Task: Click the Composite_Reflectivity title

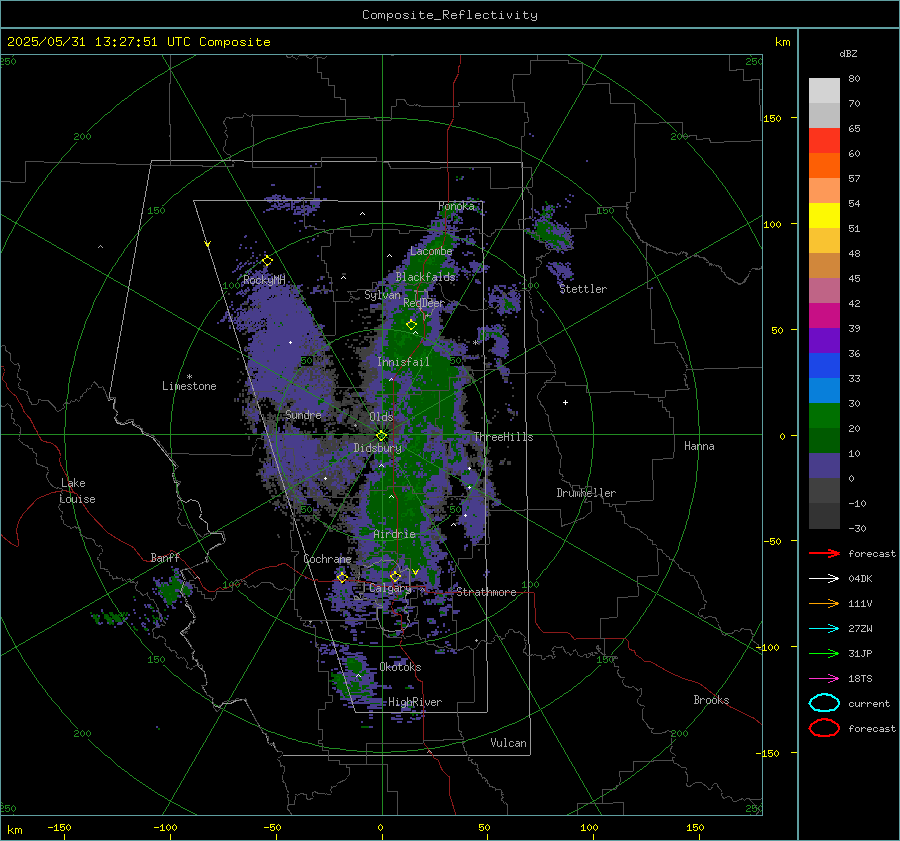Action: [x=450, y=15]
